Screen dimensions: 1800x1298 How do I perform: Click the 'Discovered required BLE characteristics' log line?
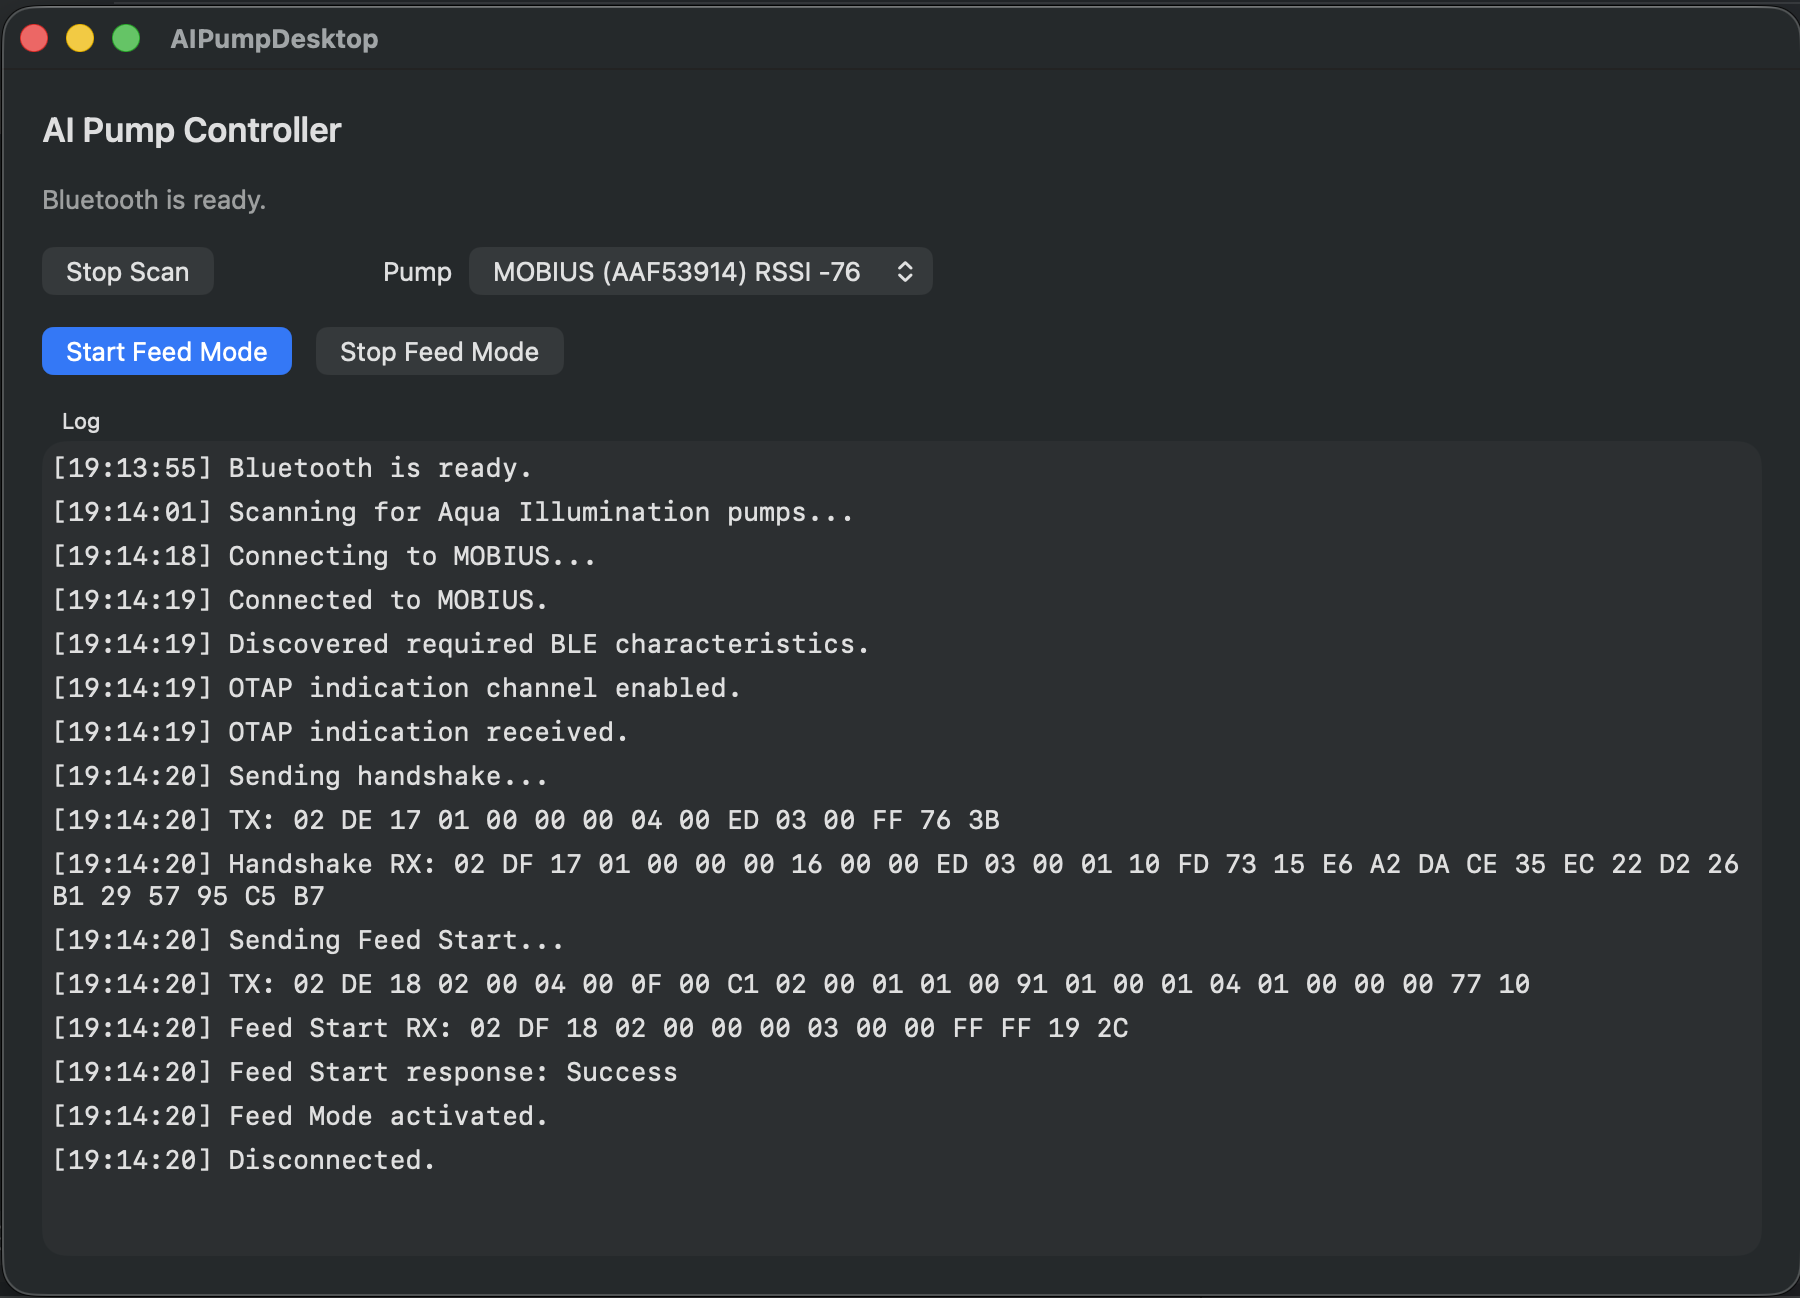460,644
